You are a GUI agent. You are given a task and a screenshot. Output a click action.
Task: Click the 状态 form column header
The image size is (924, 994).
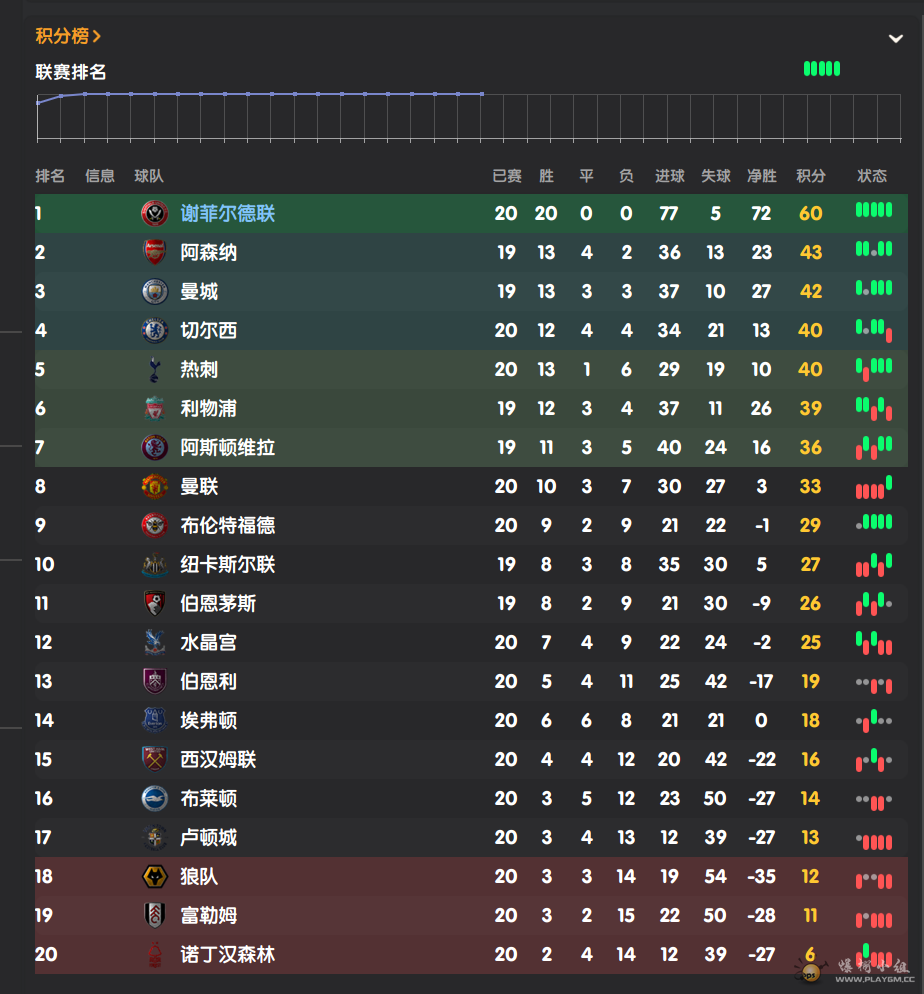[871, 176]
